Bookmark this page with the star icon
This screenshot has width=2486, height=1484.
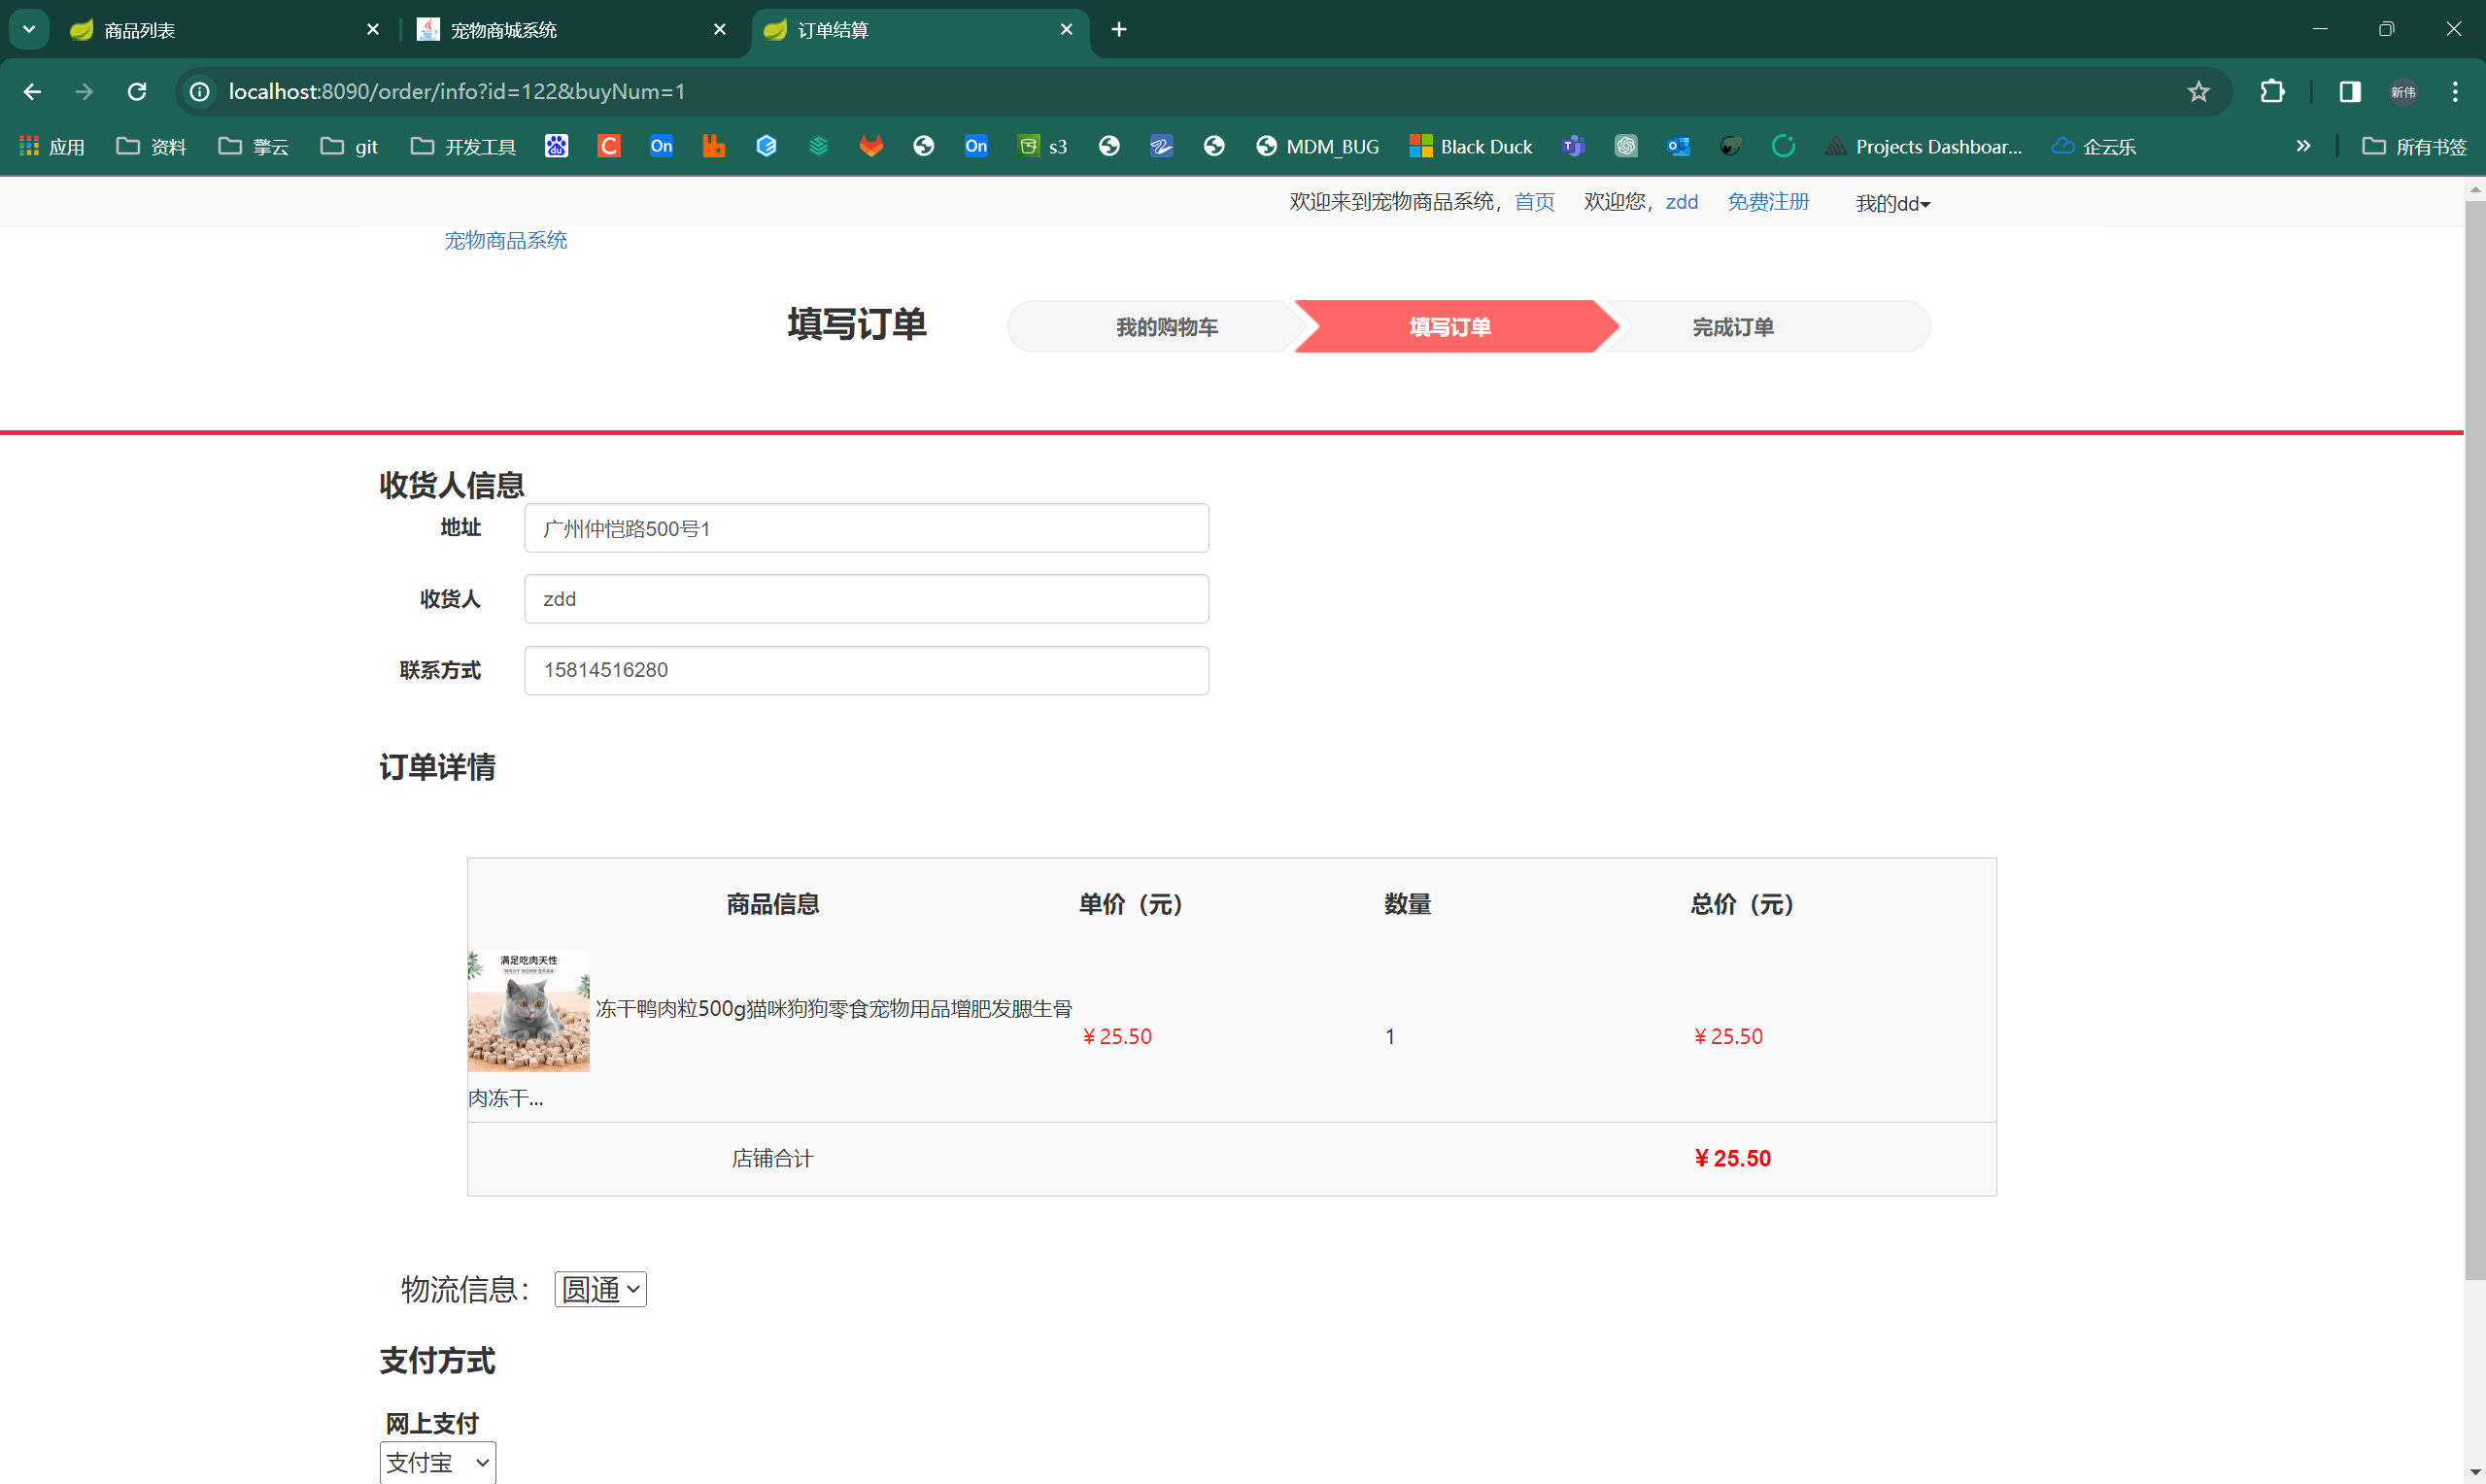click(x=2198, y=92)
